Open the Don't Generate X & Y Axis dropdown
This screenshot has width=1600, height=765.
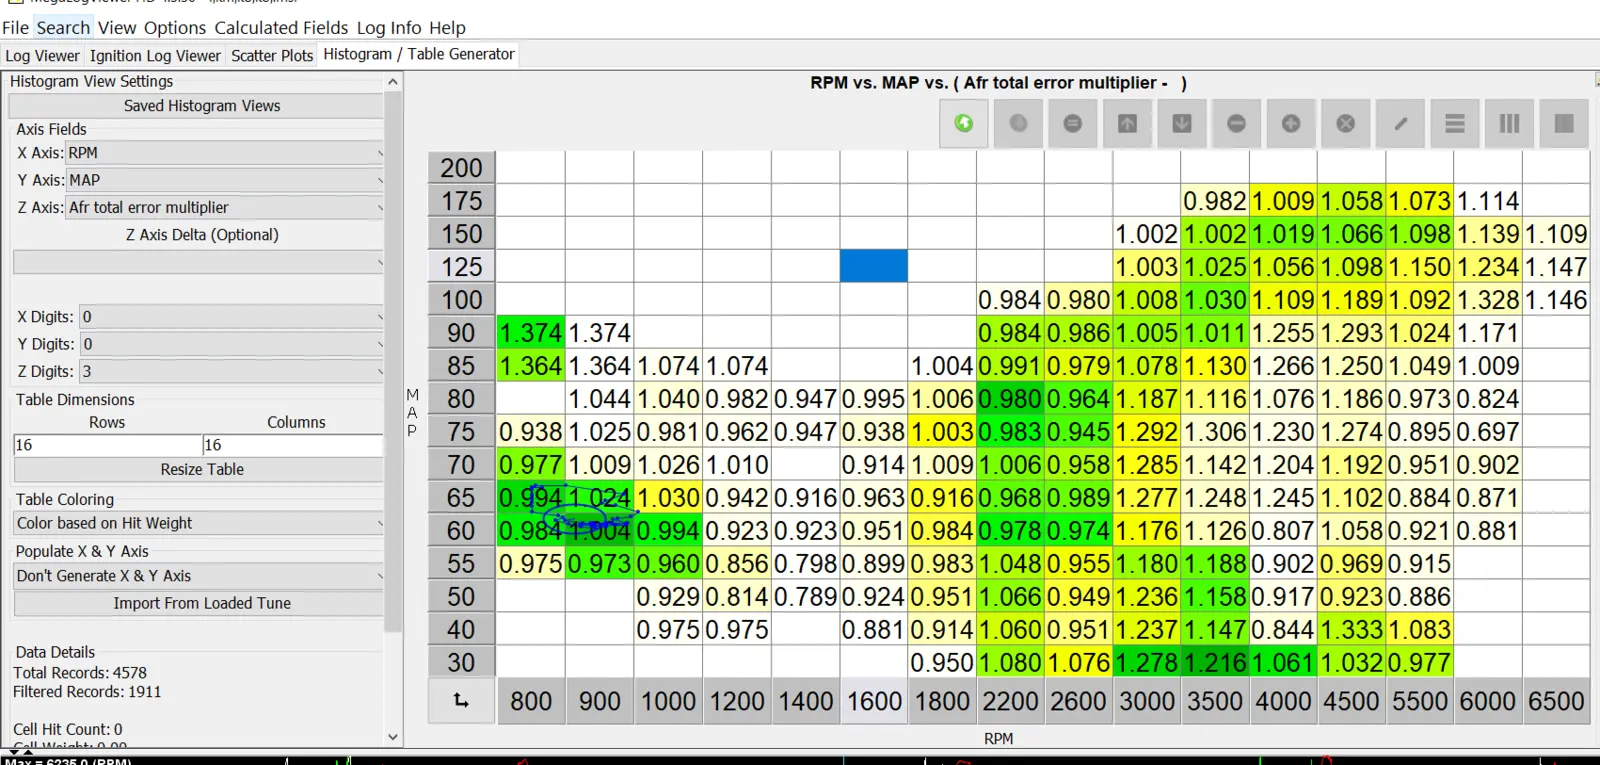[198, 576]
